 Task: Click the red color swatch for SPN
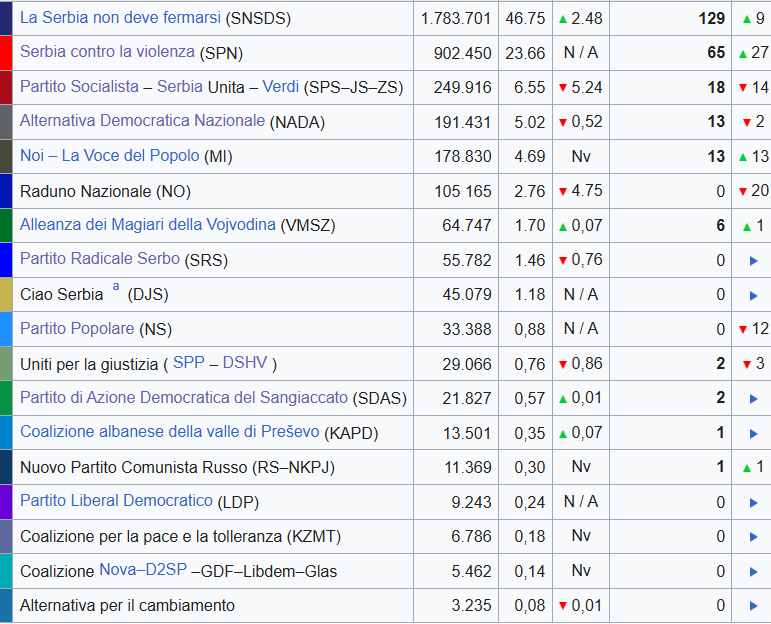pos(6,53)
